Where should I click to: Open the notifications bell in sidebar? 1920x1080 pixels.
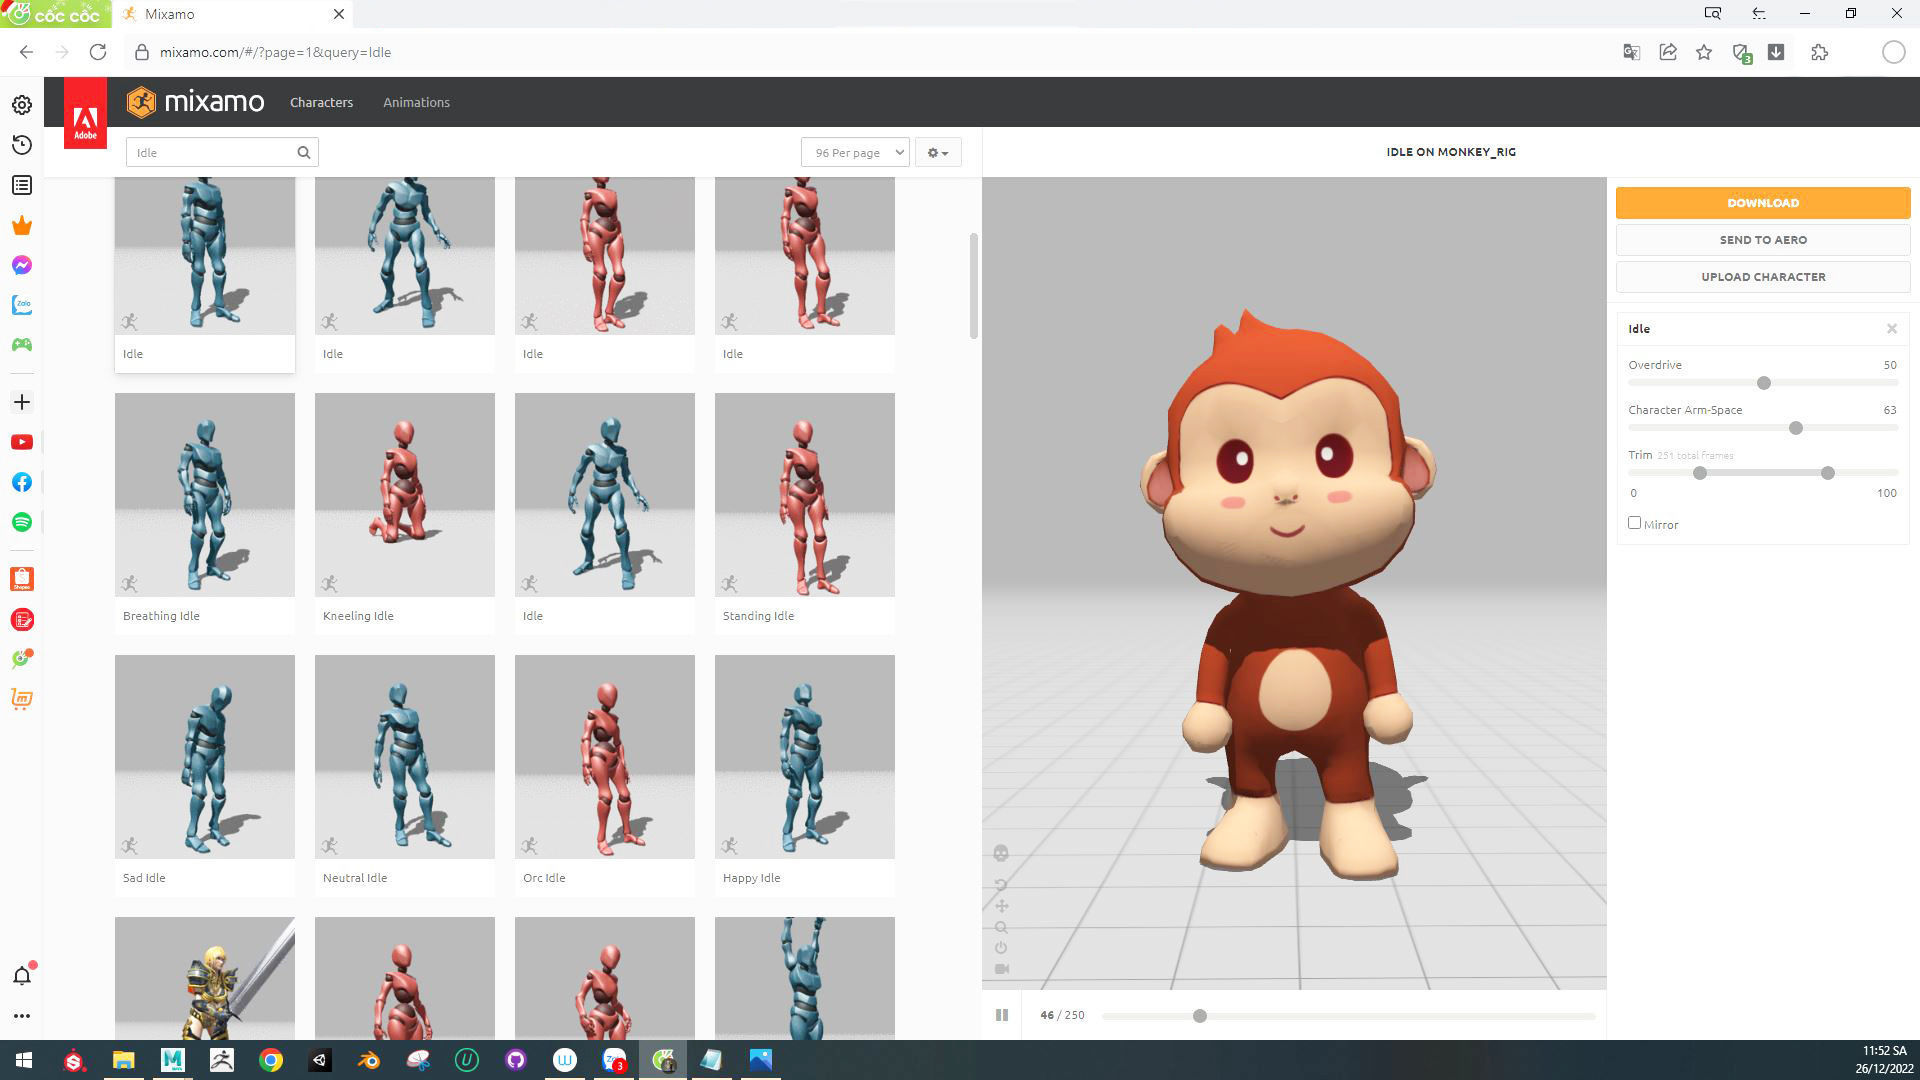point(22,975)
